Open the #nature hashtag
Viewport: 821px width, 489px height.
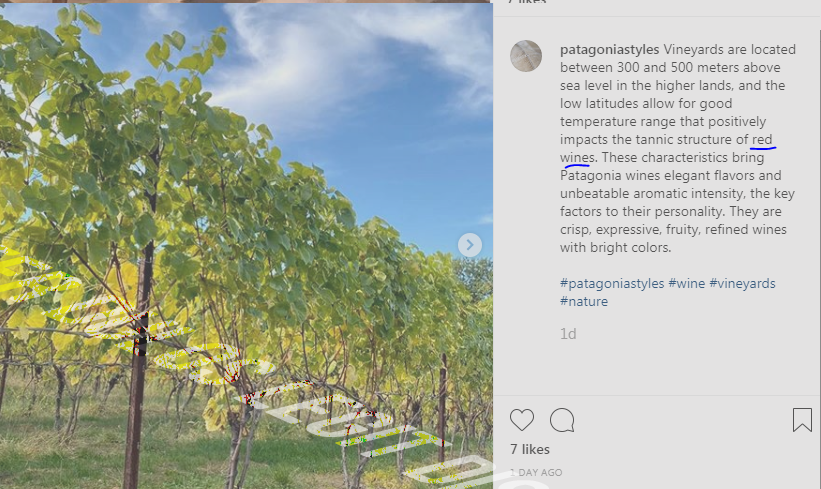tap(584, 302)
